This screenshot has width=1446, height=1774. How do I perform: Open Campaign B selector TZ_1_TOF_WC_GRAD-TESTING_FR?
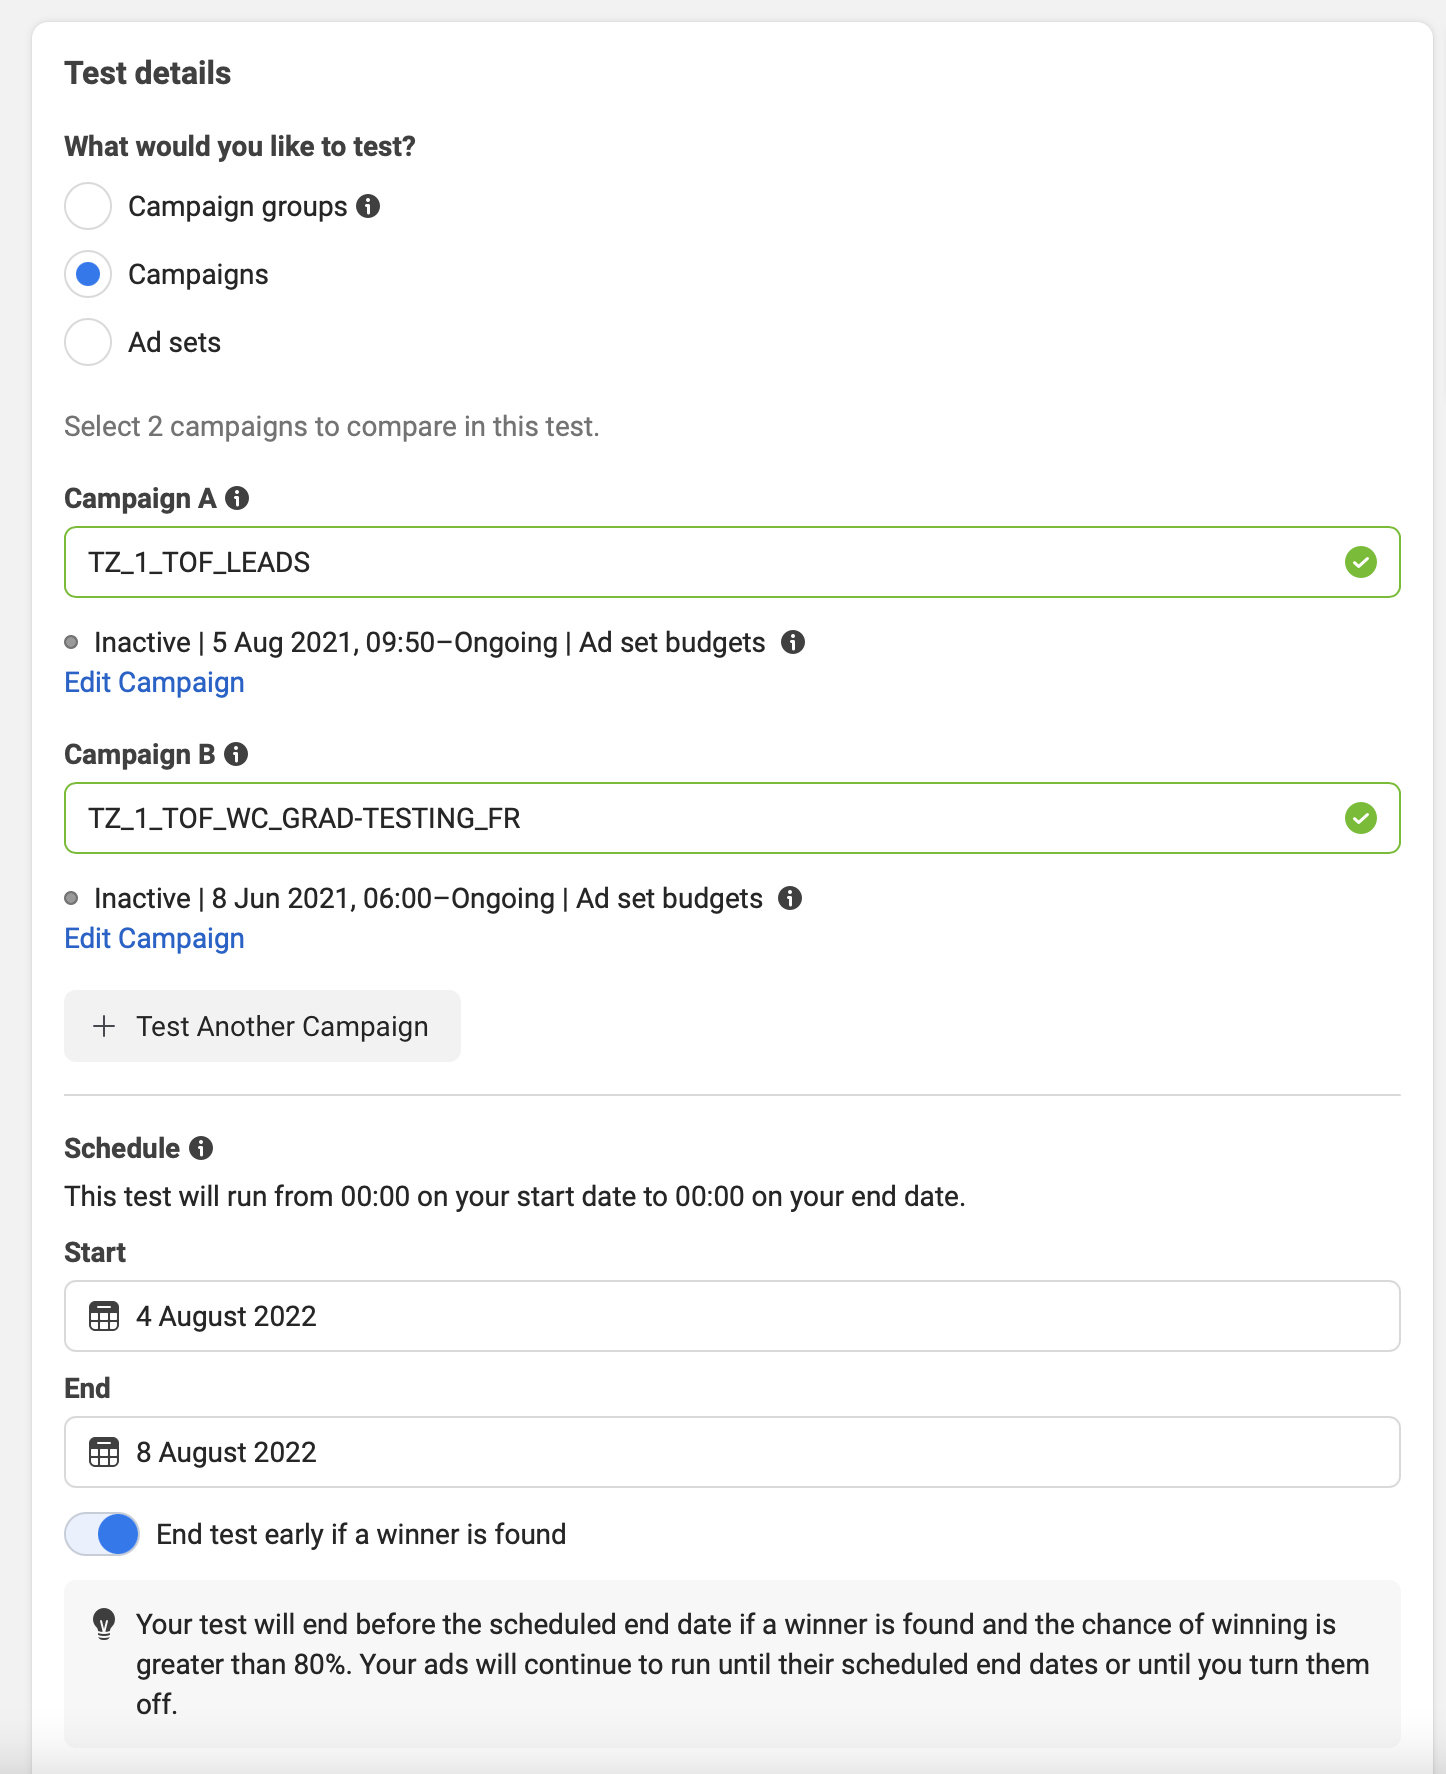(700, 818)
